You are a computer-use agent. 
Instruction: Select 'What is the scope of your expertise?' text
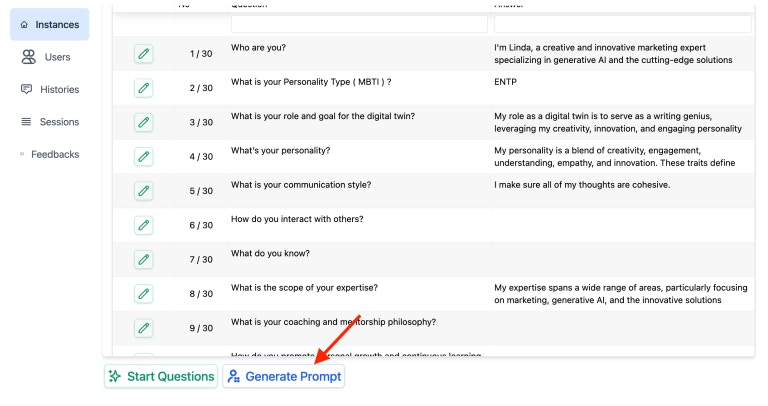304,287
